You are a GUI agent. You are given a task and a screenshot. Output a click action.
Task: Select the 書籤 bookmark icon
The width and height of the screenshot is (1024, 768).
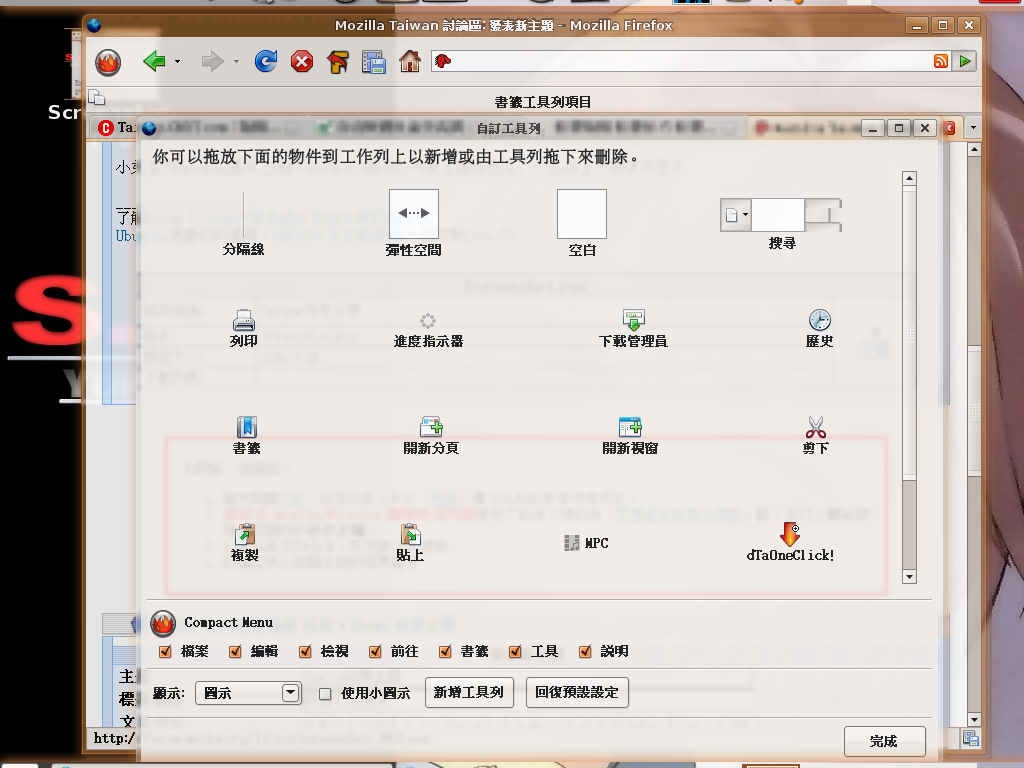[x=246, y=426]
